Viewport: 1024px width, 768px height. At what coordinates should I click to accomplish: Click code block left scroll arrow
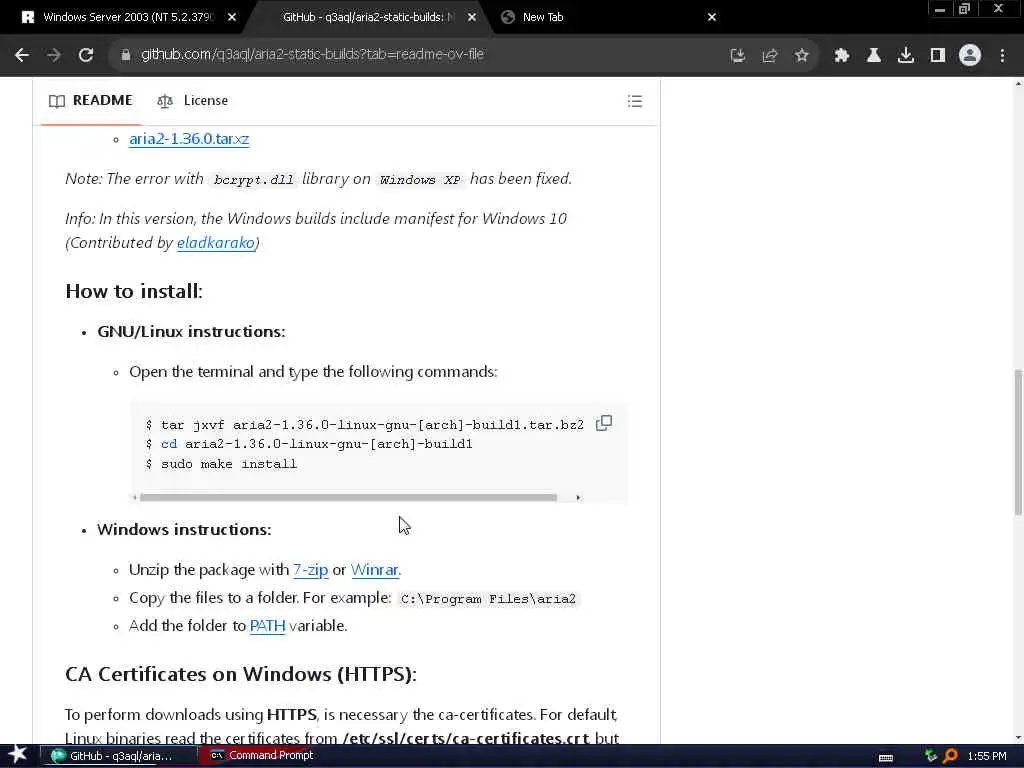135,498
